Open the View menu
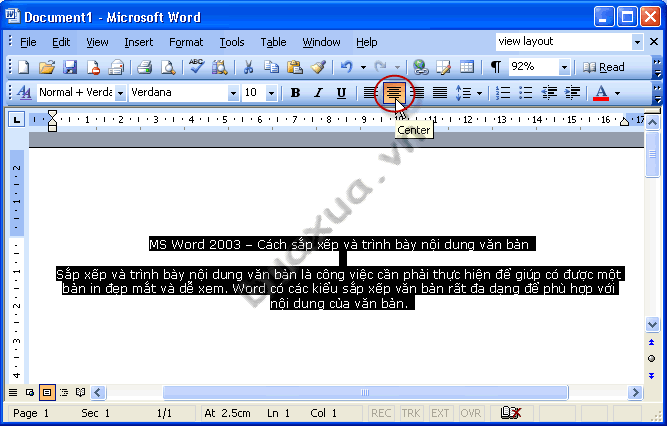 pos(97,42)
